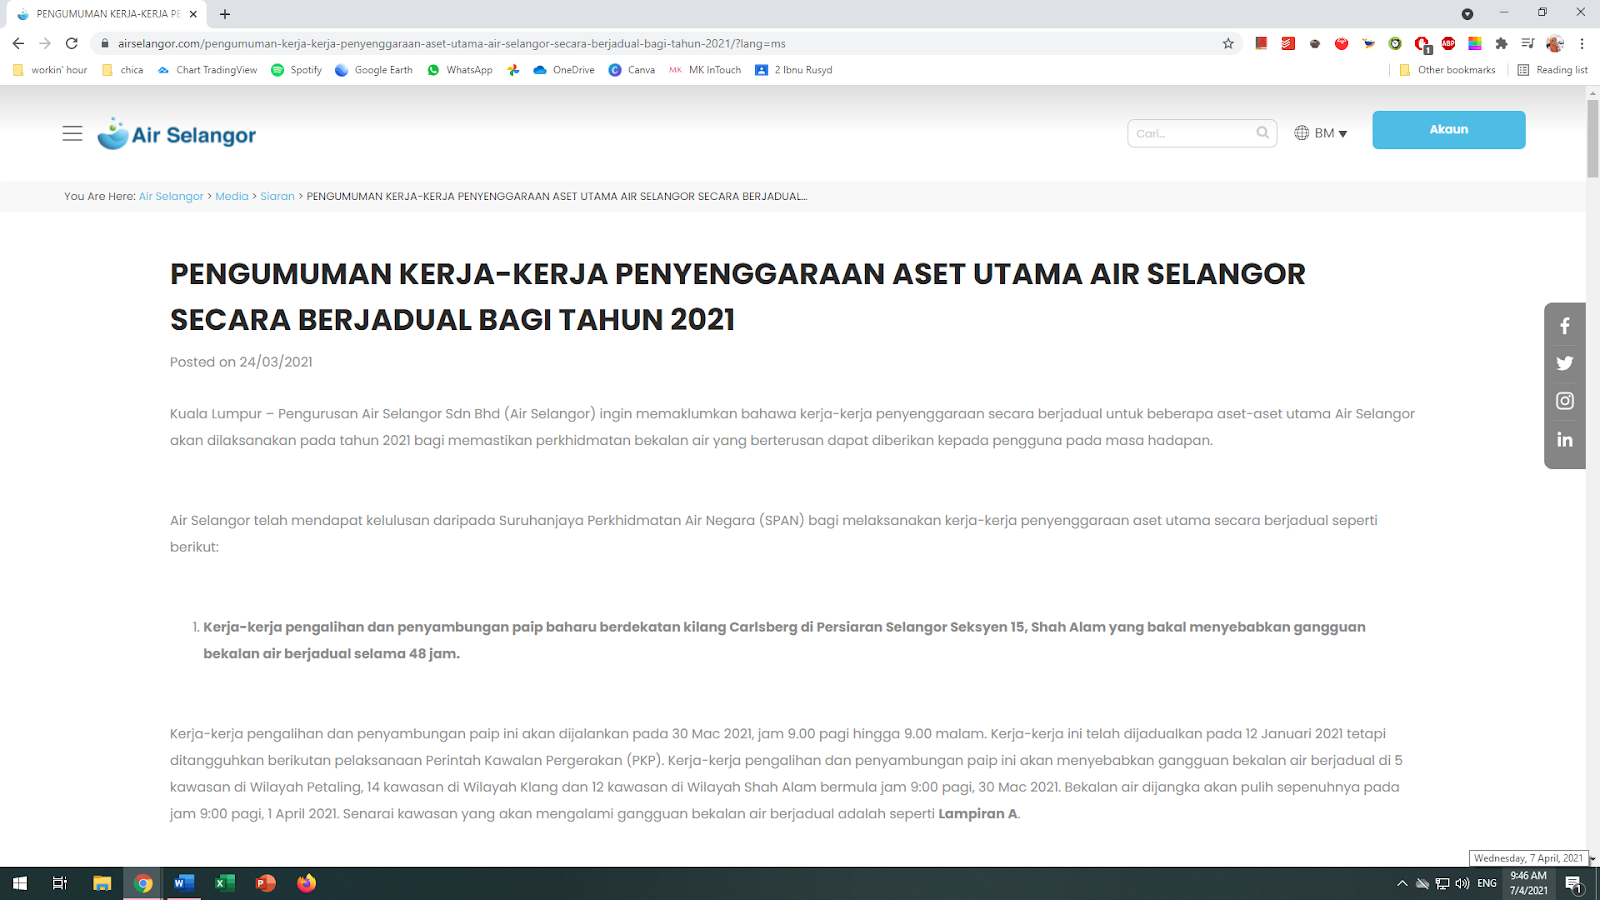View site info via padlock icon
1600x900 pixels.
104,43
